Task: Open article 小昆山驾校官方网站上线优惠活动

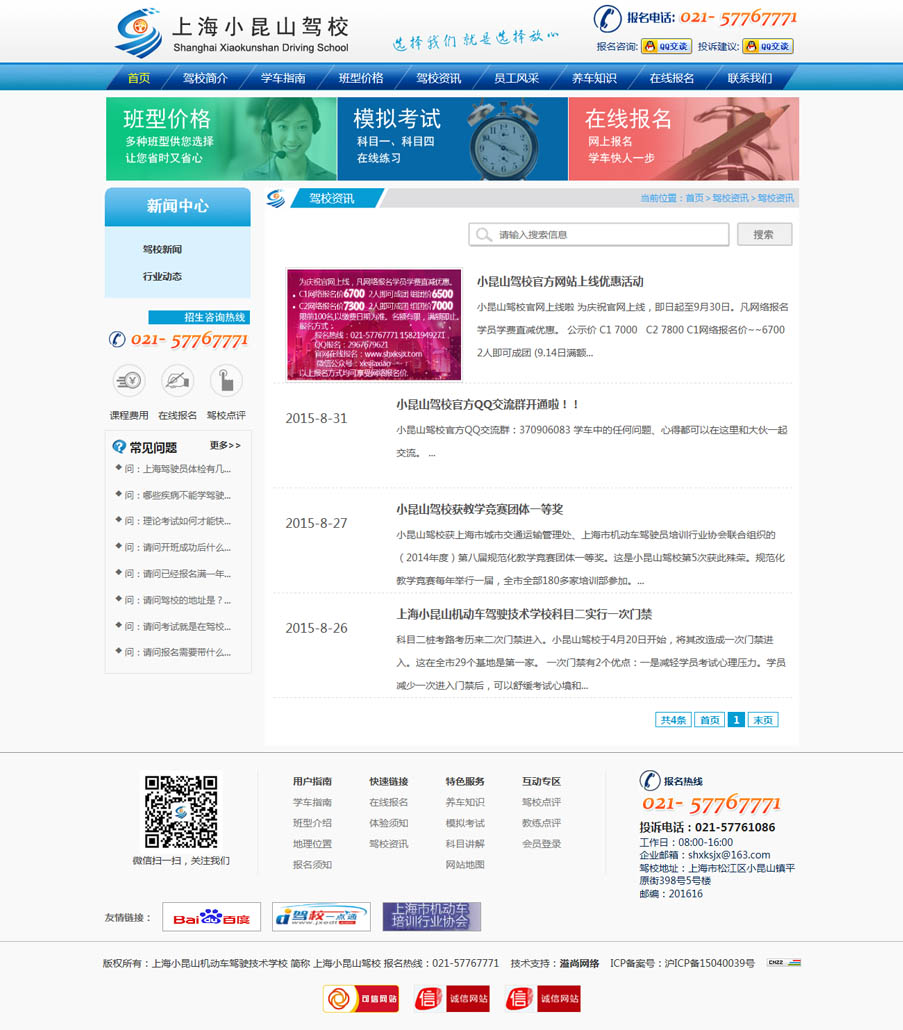Action: (560, 282)
